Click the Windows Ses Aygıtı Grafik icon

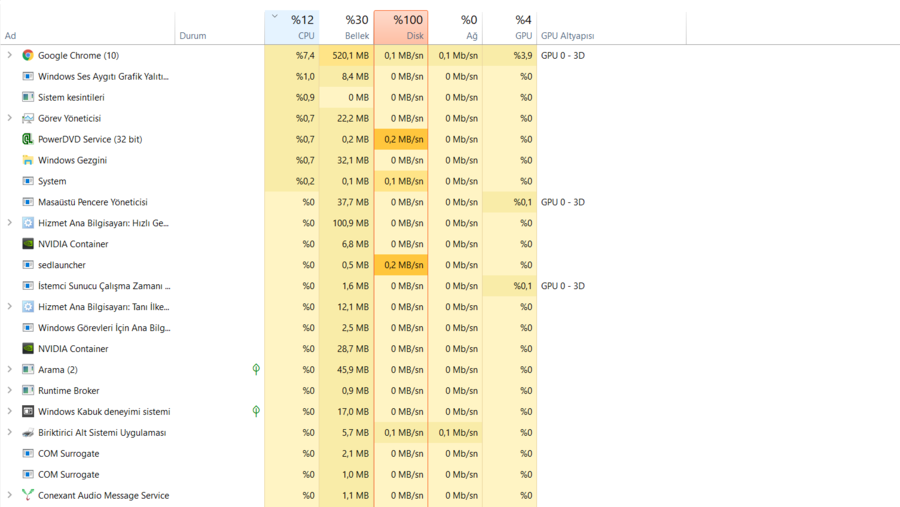pos(28,76)
